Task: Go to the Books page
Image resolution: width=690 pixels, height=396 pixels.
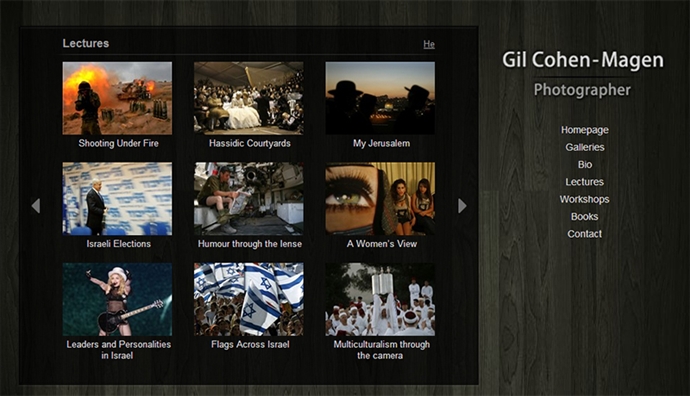Action: click(584, 216)
